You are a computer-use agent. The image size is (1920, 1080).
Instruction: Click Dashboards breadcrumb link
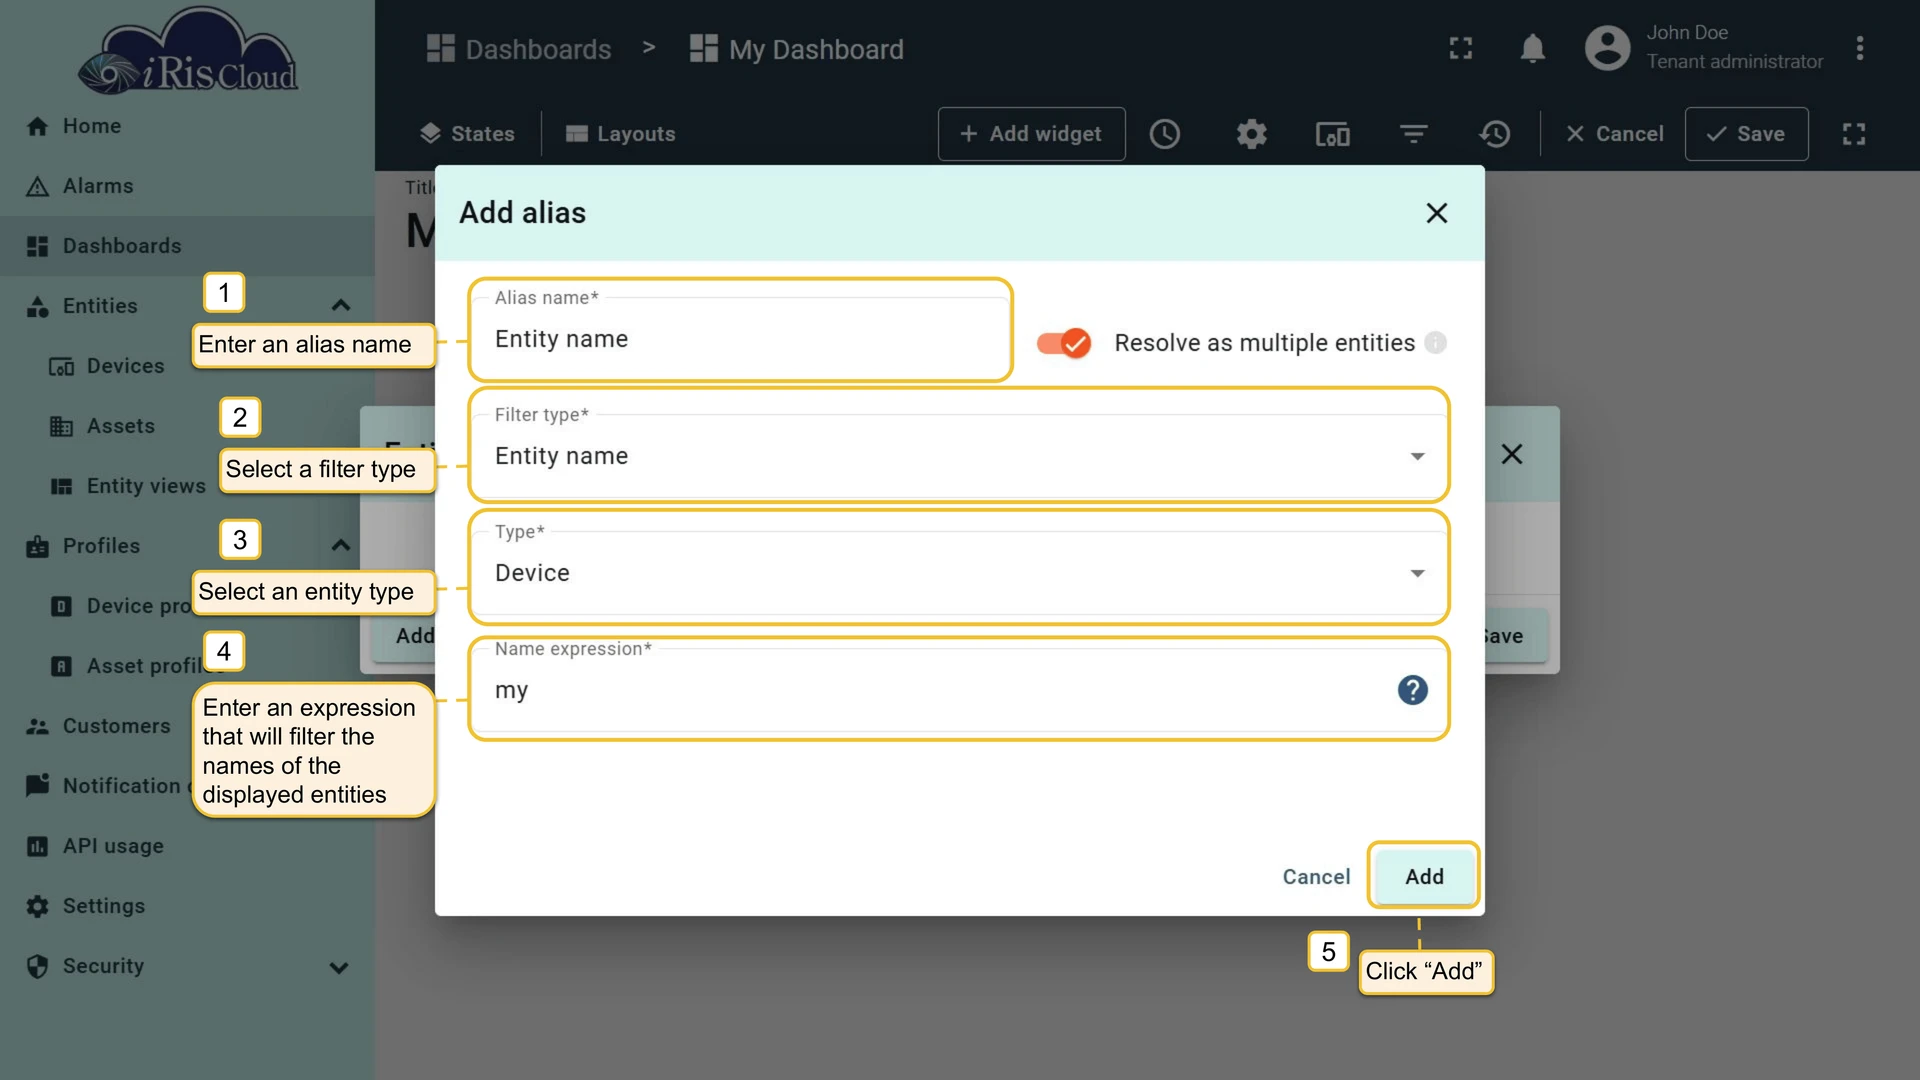pos(518,49)
